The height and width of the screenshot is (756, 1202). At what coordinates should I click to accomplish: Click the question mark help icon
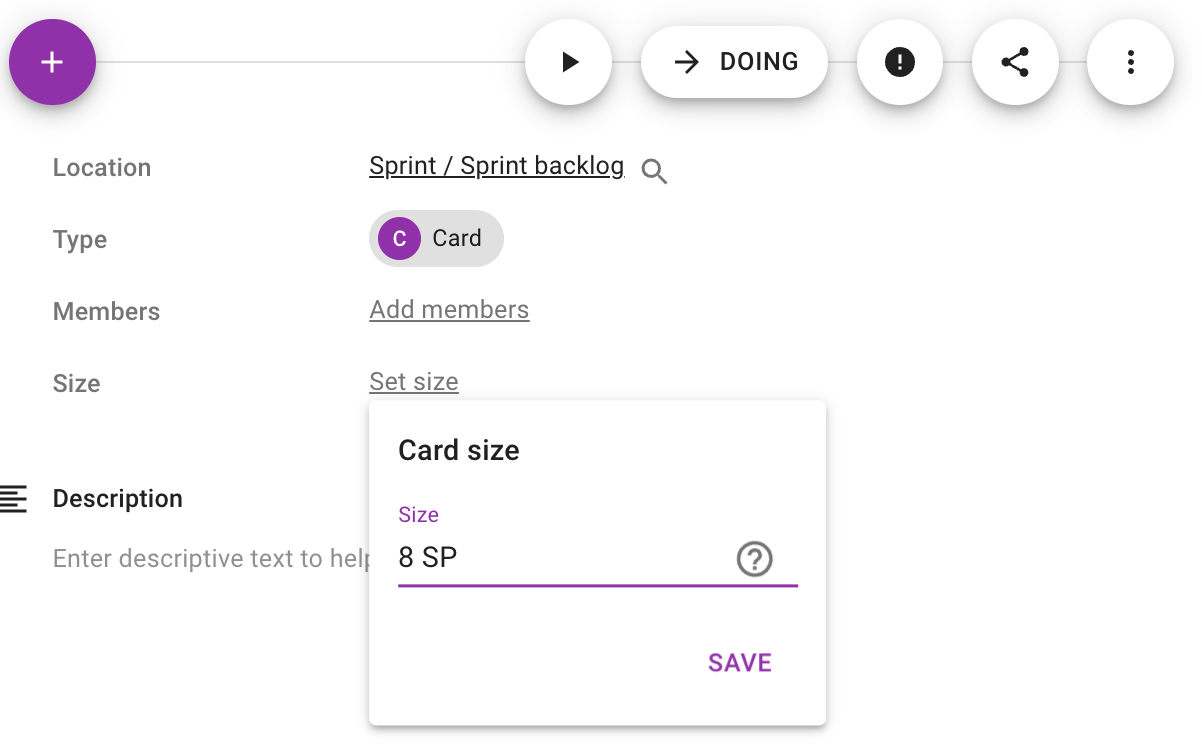[x=755, y=559]
